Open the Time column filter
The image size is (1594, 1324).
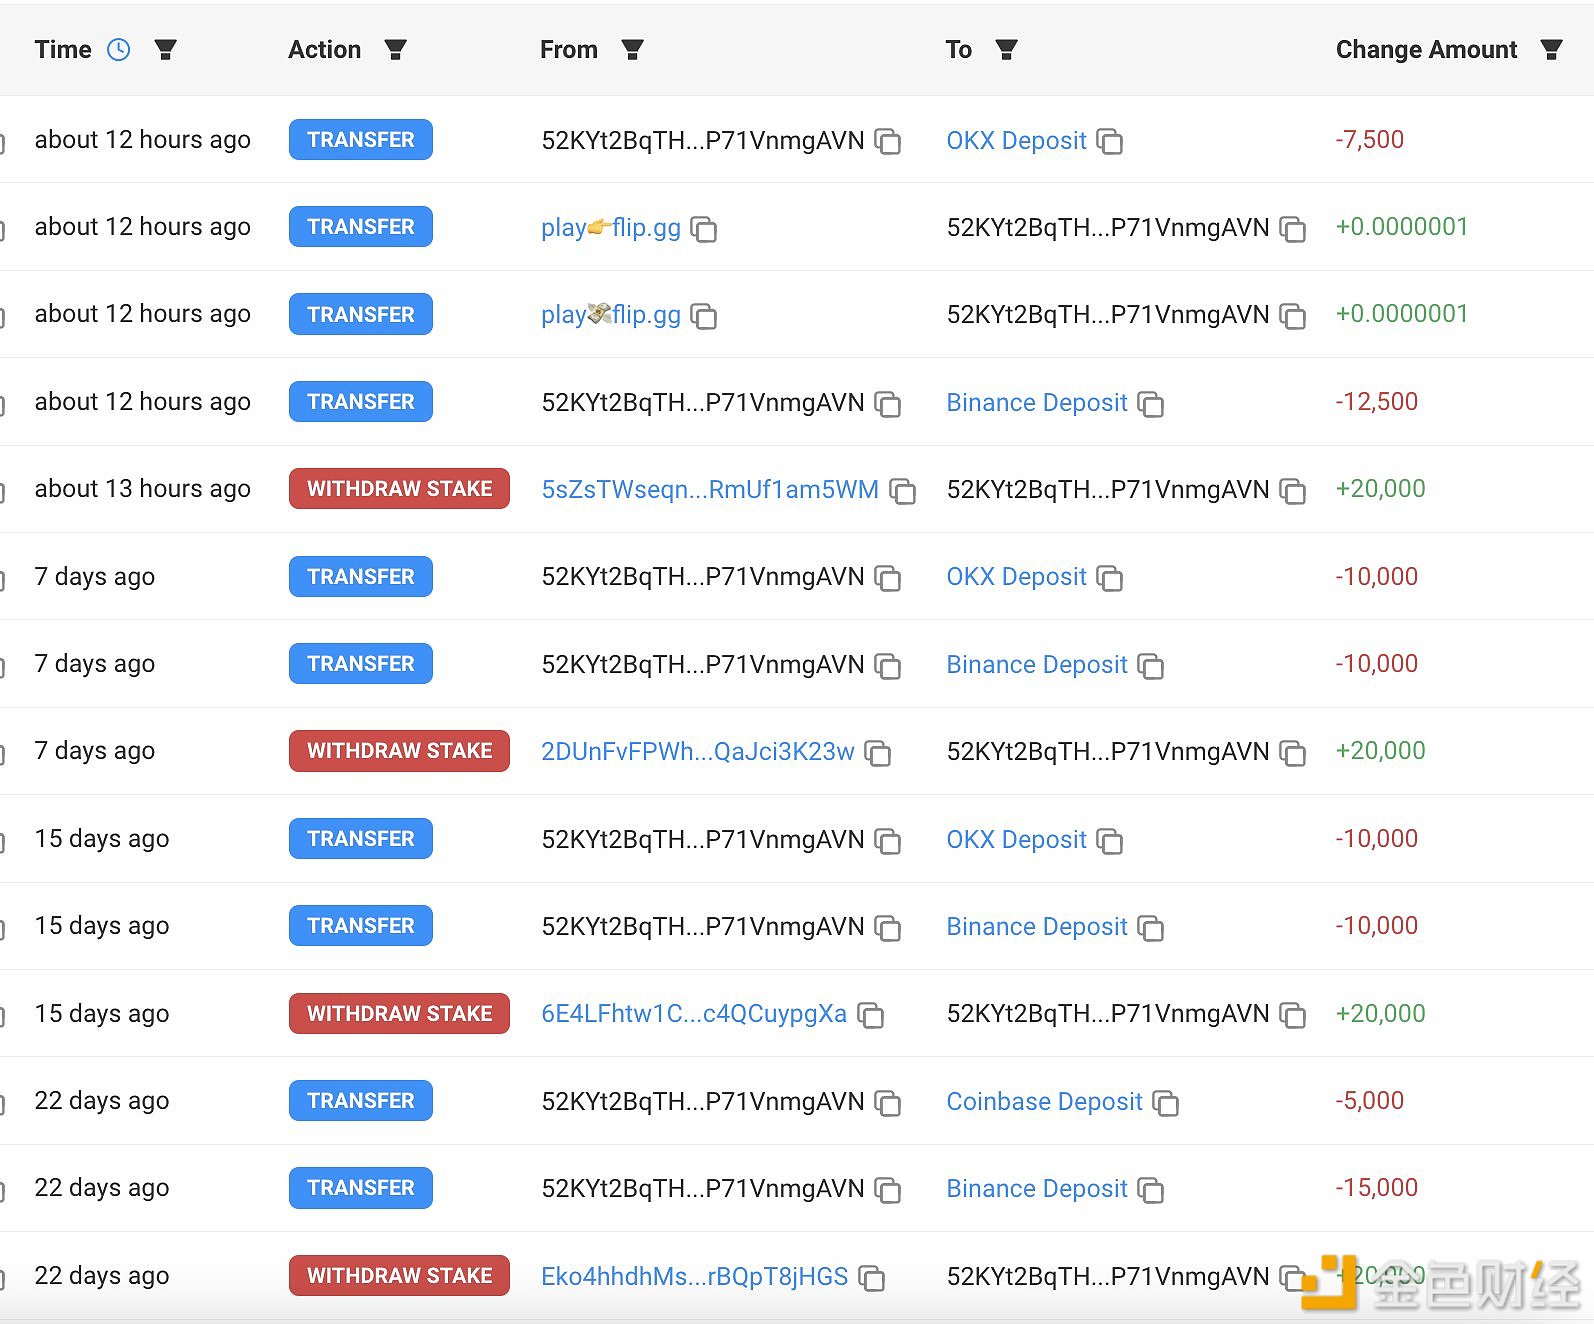tap(166, 50)
